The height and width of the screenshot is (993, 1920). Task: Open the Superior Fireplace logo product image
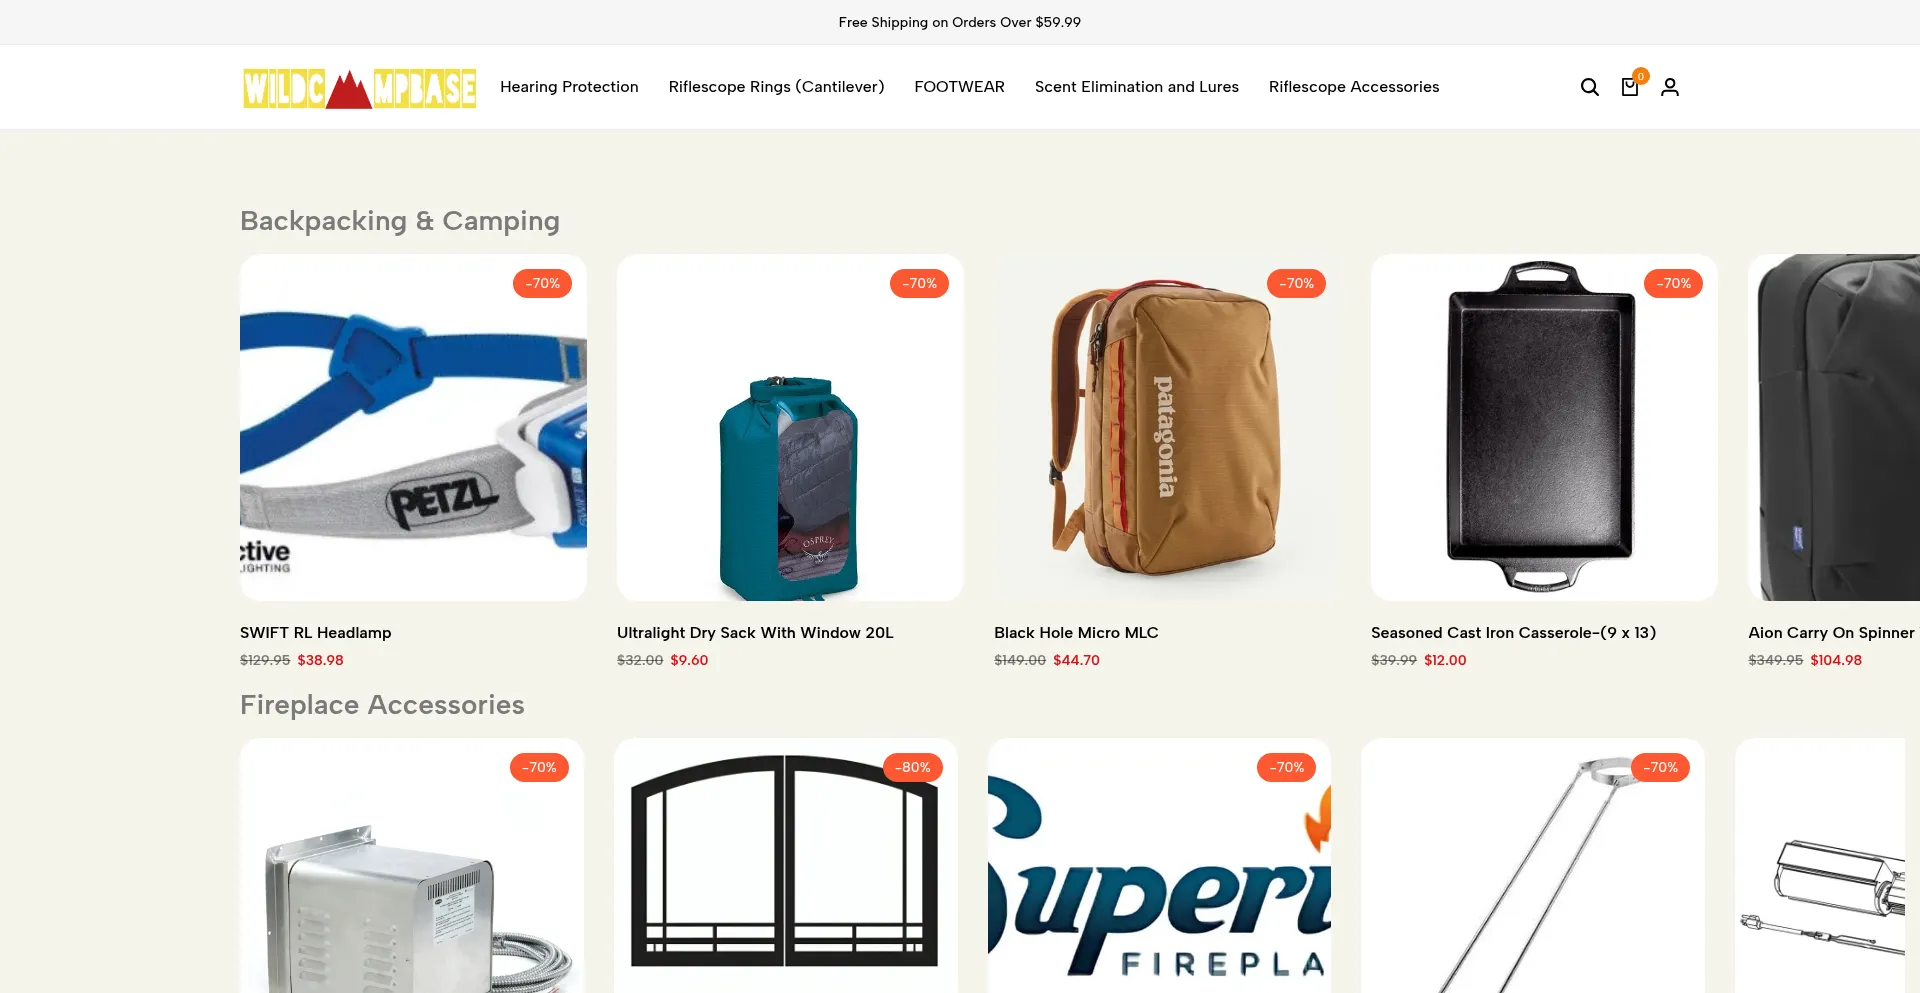(1159, 866)
